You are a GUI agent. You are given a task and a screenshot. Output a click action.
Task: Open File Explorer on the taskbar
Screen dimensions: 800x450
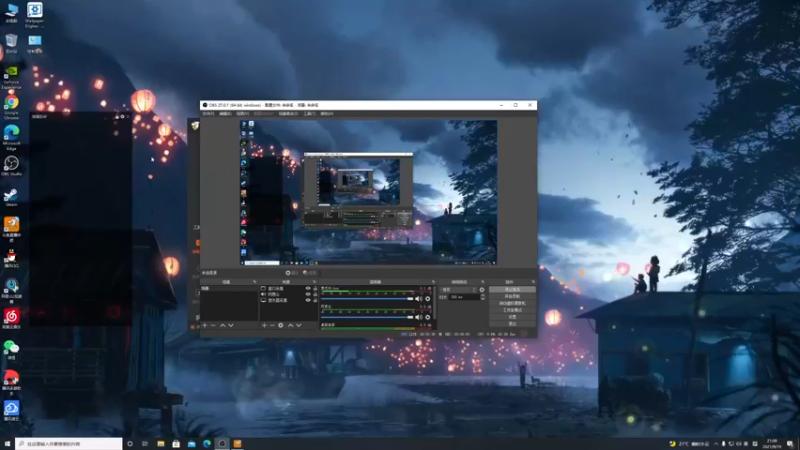click(161, 444)
